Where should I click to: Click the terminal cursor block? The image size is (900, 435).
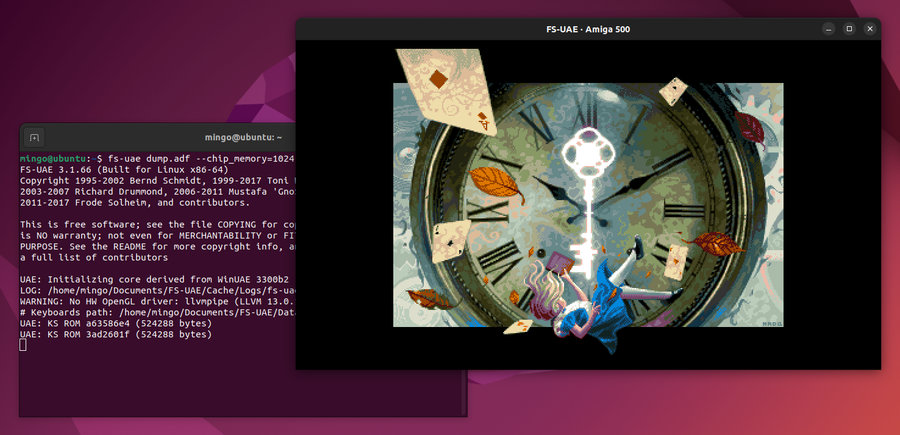tap(24, 345)
